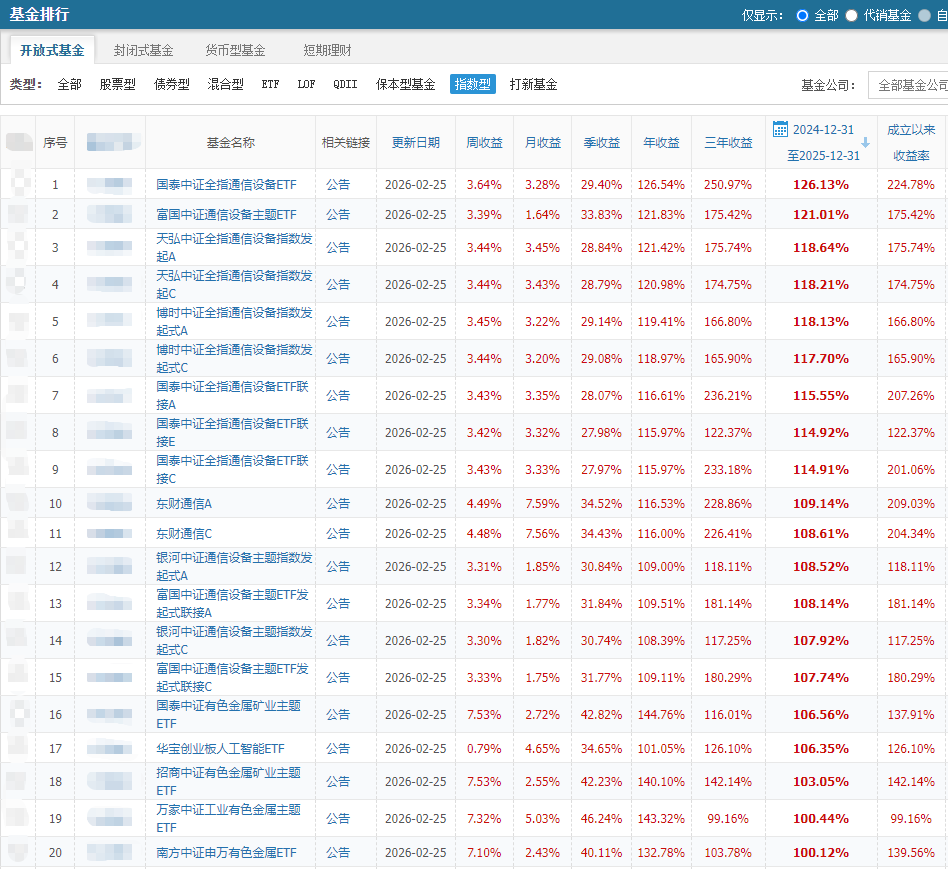Open the 东财通信A fund details link
The height and width of the screenshot is (869, 948).
tap(184, 503)
